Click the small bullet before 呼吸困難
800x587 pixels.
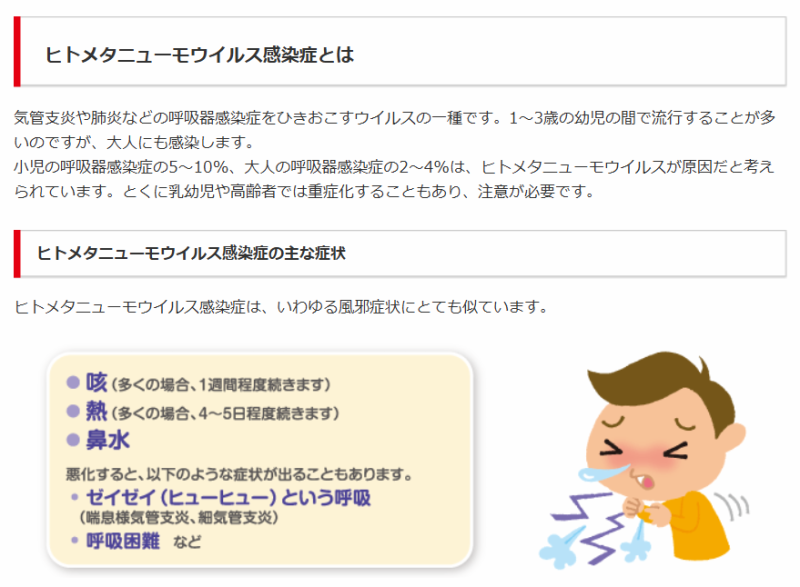(x=75, y=540)
